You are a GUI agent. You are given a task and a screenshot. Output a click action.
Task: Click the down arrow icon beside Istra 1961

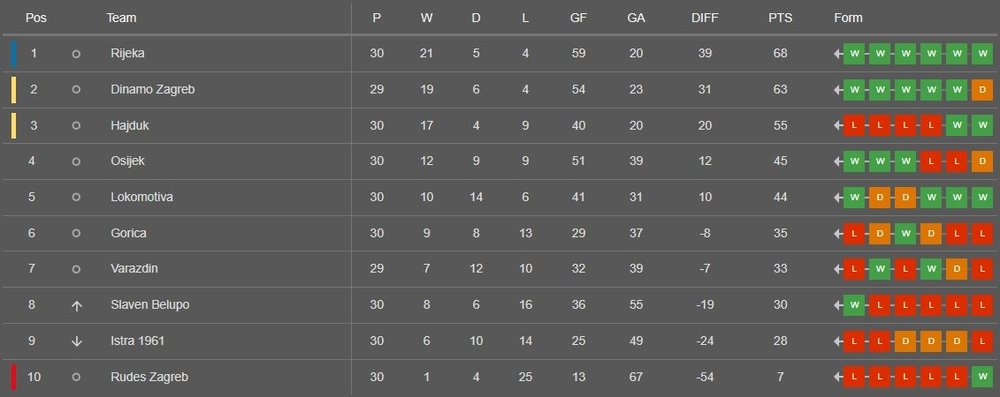click(x=77, y=341)
